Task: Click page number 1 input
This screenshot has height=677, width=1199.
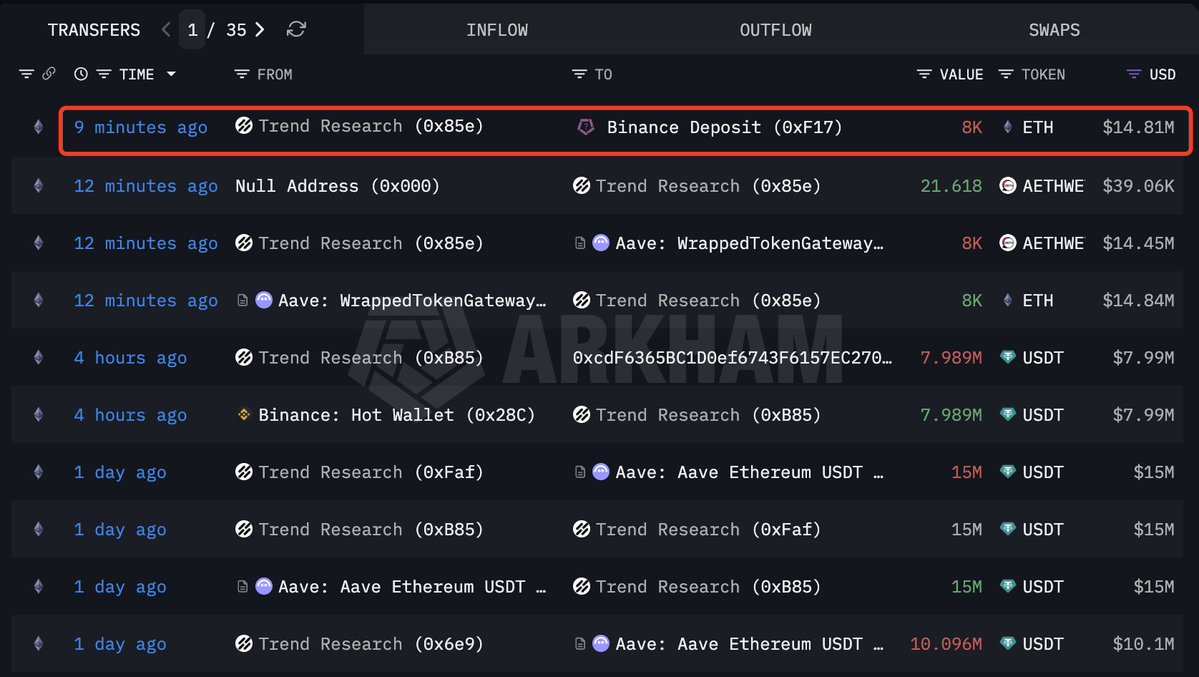Action: point(193,30)
